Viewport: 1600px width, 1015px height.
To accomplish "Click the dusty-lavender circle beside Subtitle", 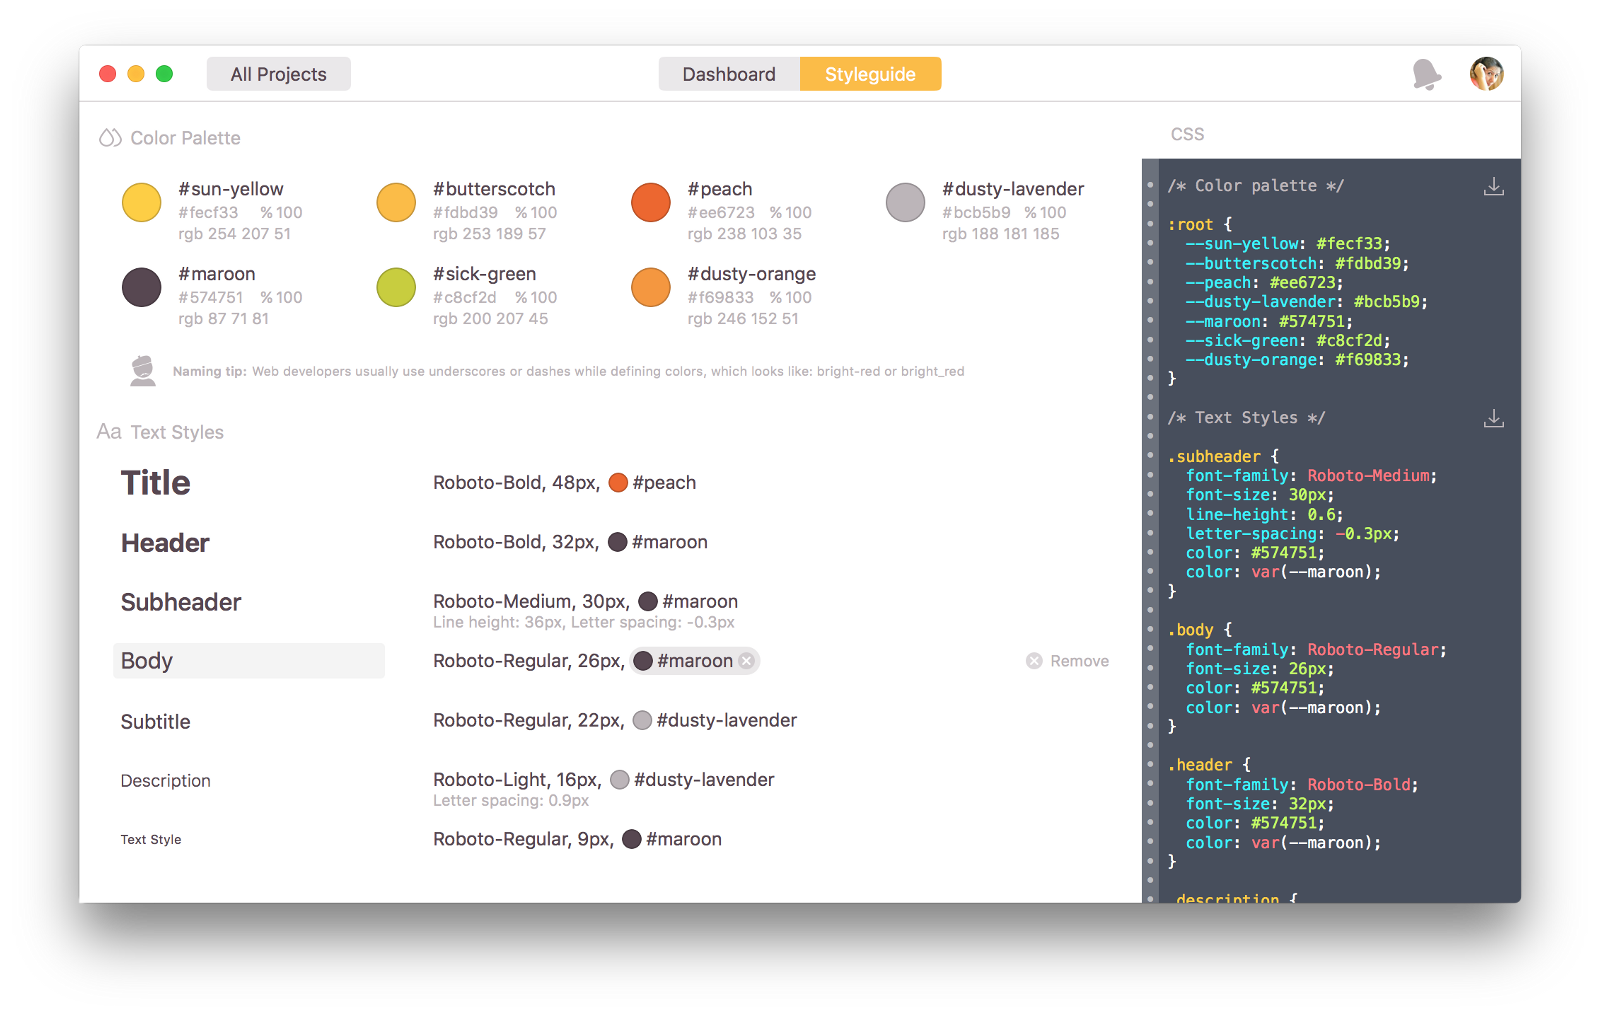I will [640, 720].
